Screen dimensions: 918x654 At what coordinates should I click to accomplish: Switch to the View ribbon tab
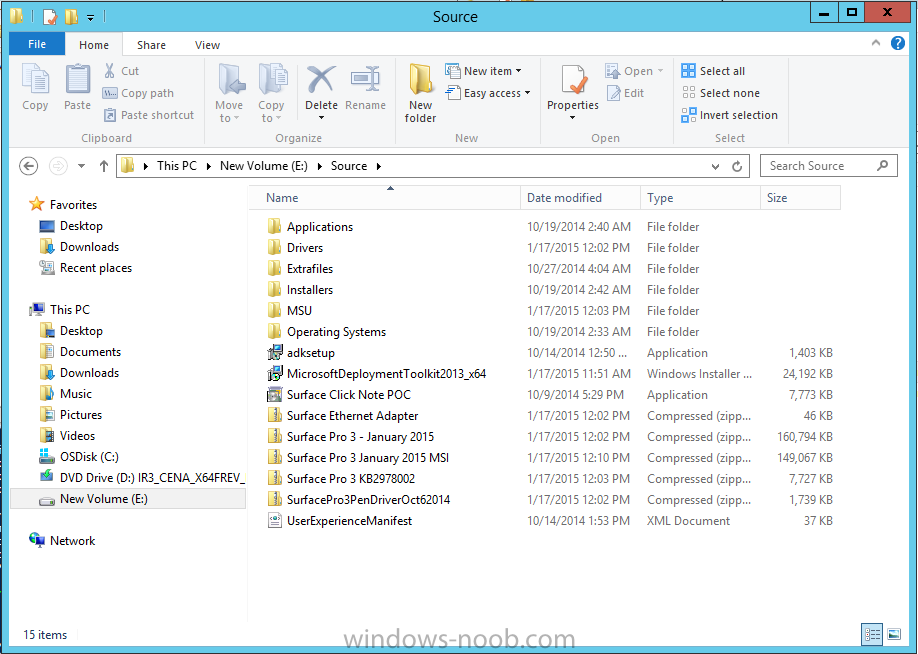pyautogui.click(x=207, y=45)
